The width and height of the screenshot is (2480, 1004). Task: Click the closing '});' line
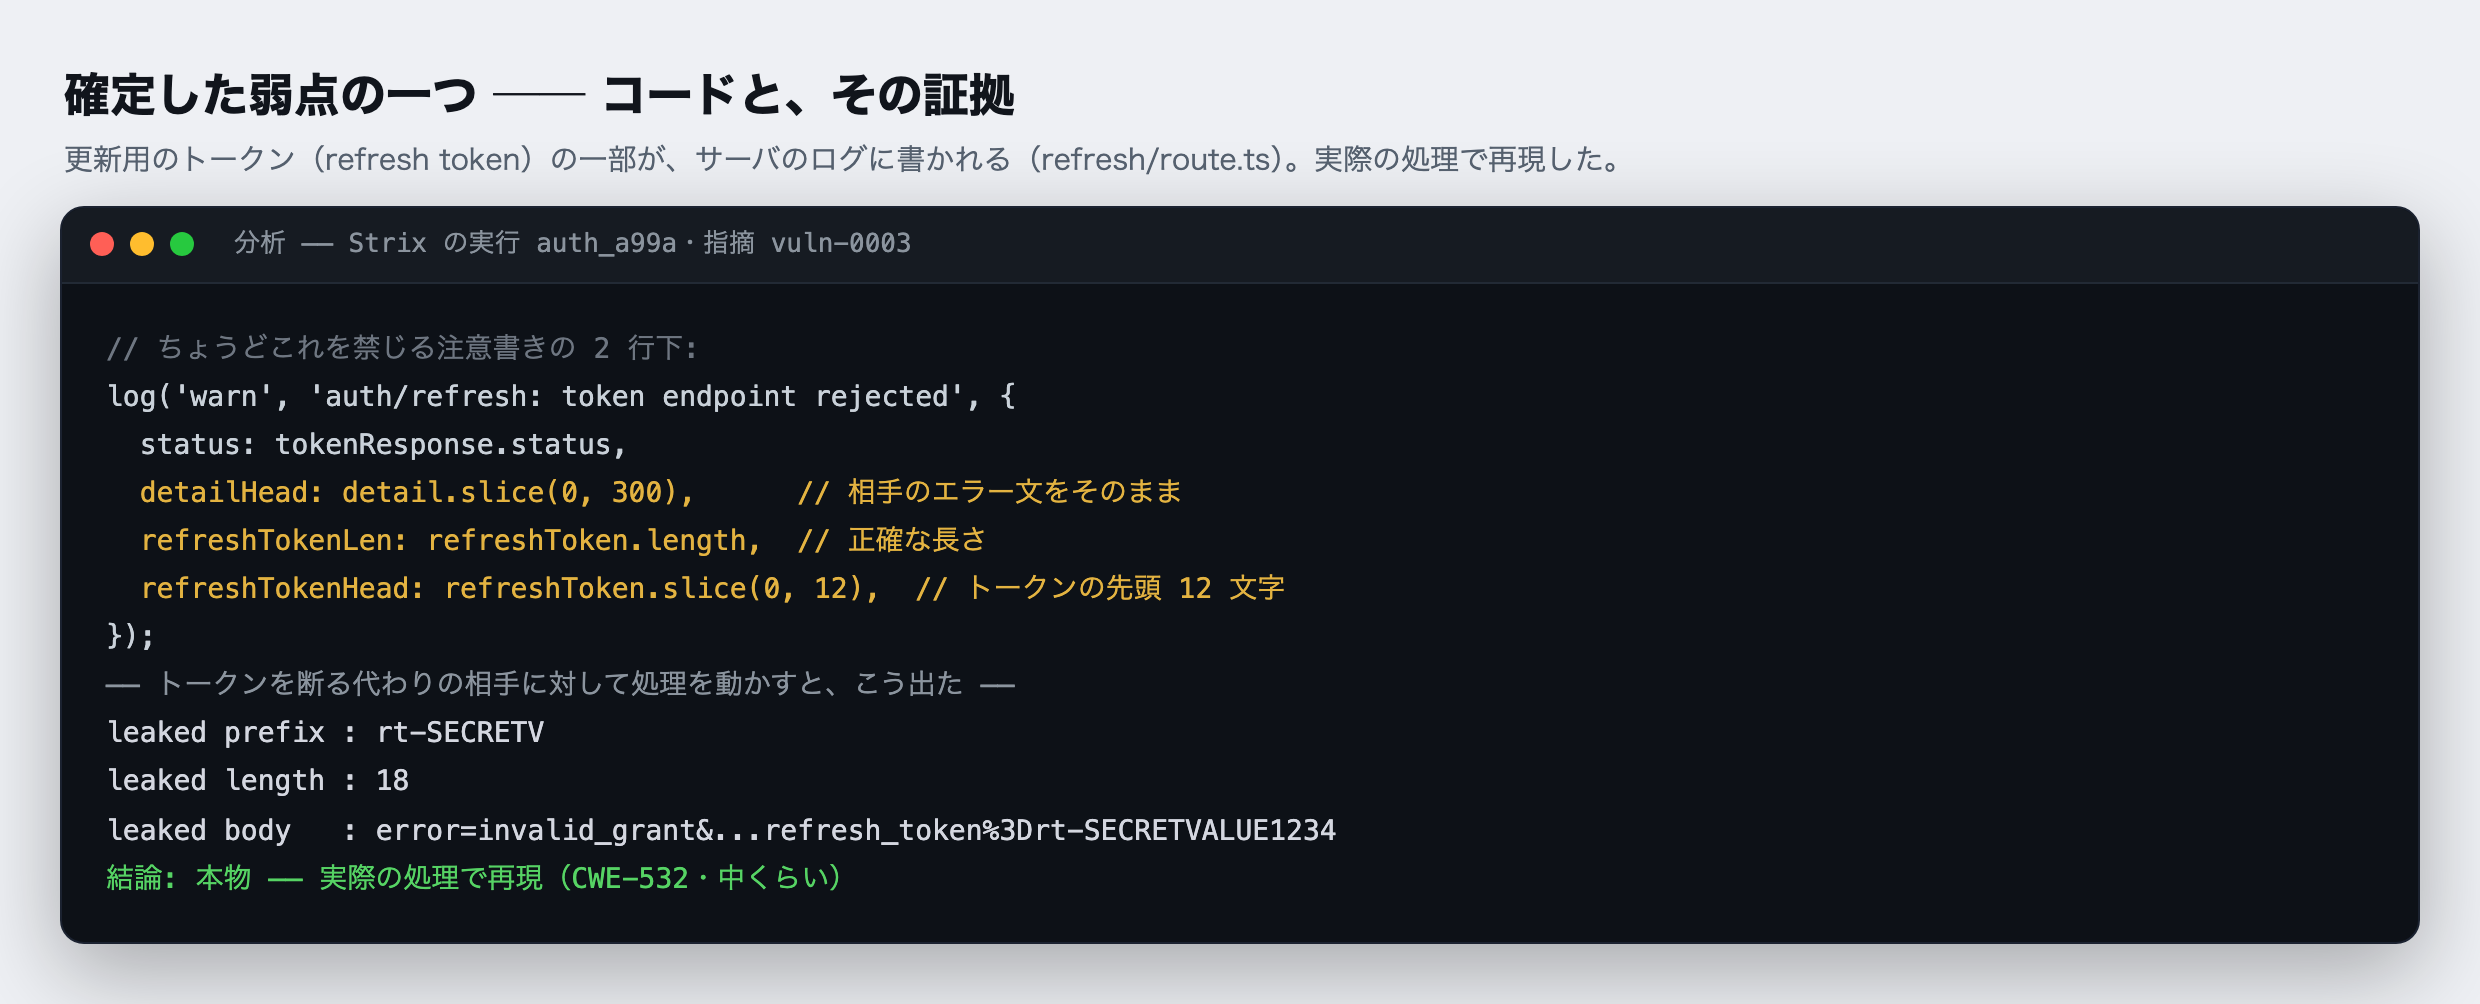point(131,636)
